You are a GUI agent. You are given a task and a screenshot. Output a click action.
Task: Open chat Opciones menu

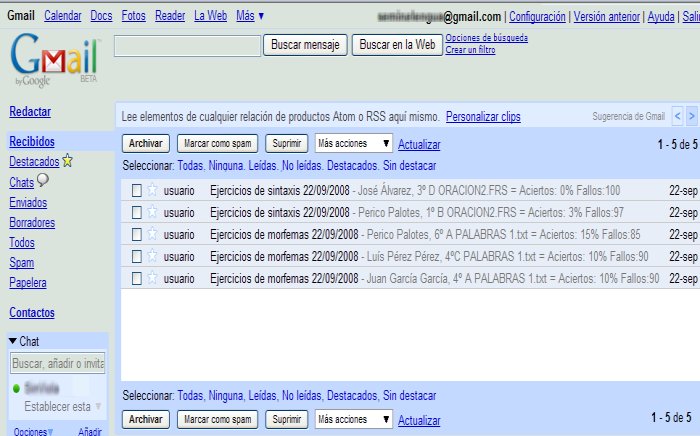[x=33, y=432]
